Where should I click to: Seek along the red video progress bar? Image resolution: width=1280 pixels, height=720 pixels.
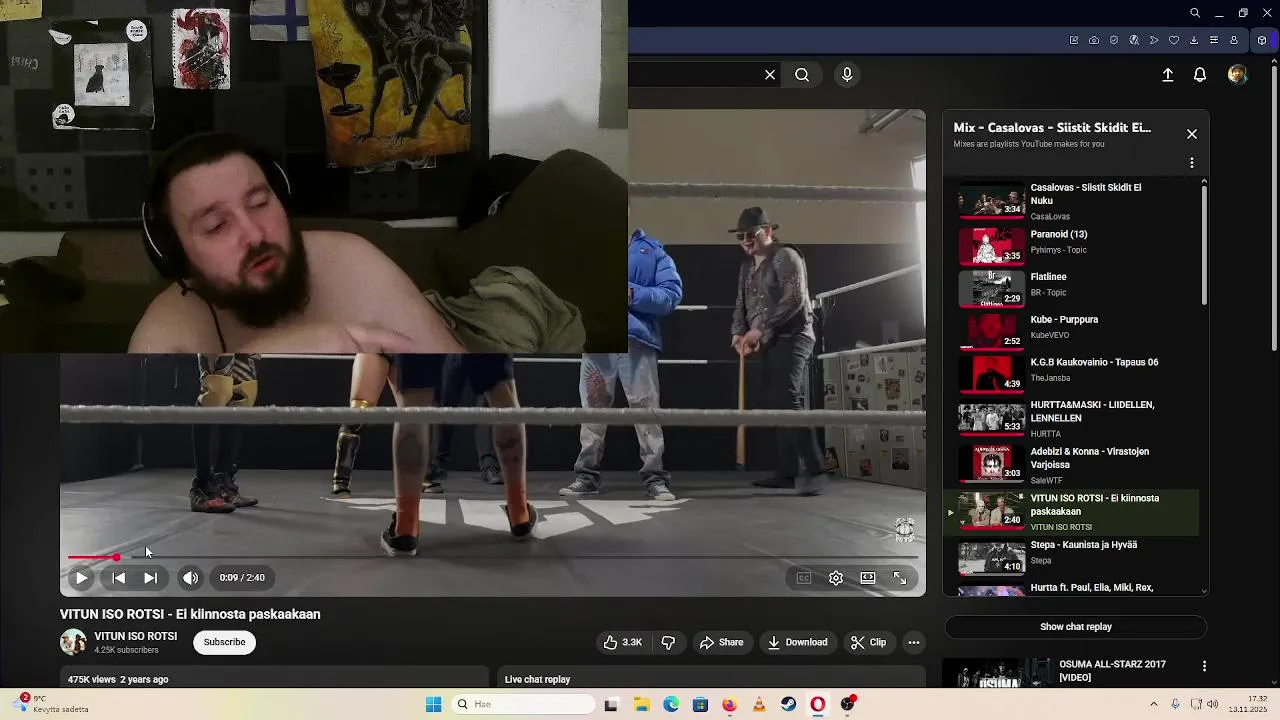coord(492,557)
